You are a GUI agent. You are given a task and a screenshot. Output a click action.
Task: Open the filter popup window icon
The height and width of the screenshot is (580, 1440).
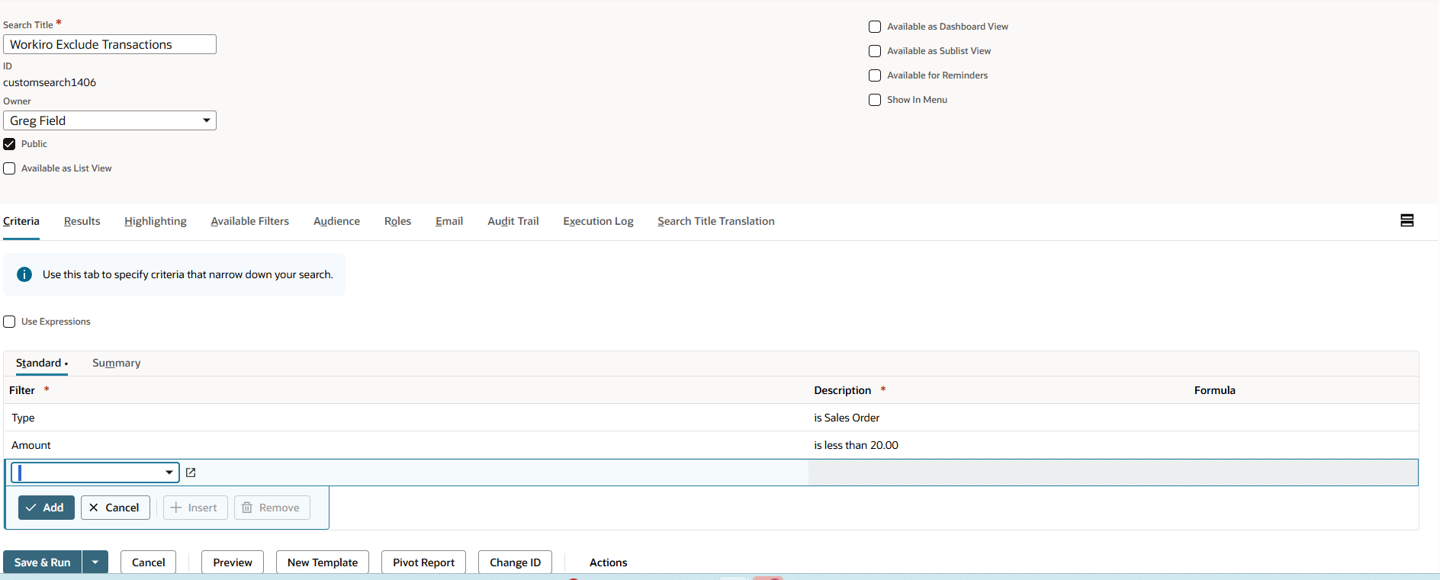tap(190, 472)
